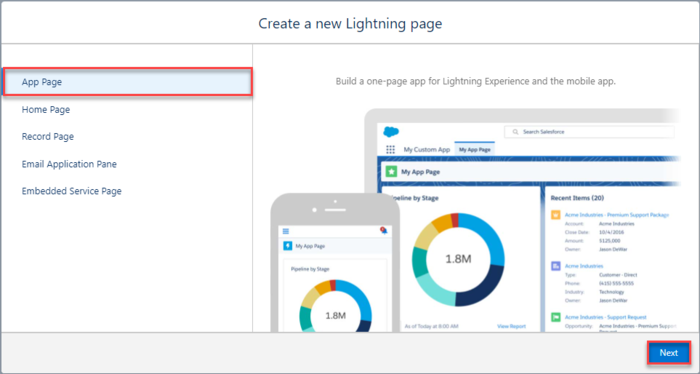Click the green Support Request record icon
700x374 pixels.
point(556,317)
